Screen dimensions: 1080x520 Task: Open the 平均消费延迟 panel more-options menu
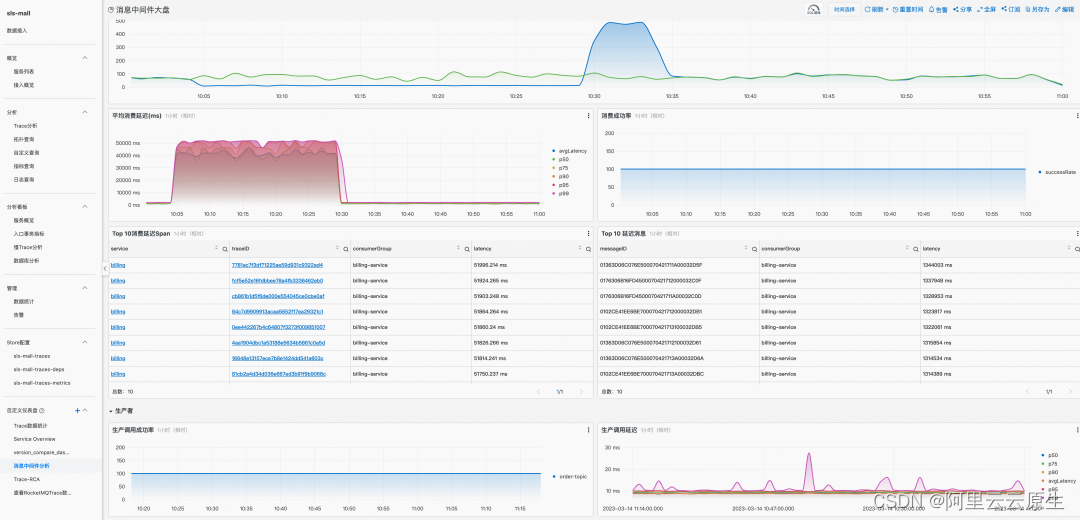click(588, 116)
